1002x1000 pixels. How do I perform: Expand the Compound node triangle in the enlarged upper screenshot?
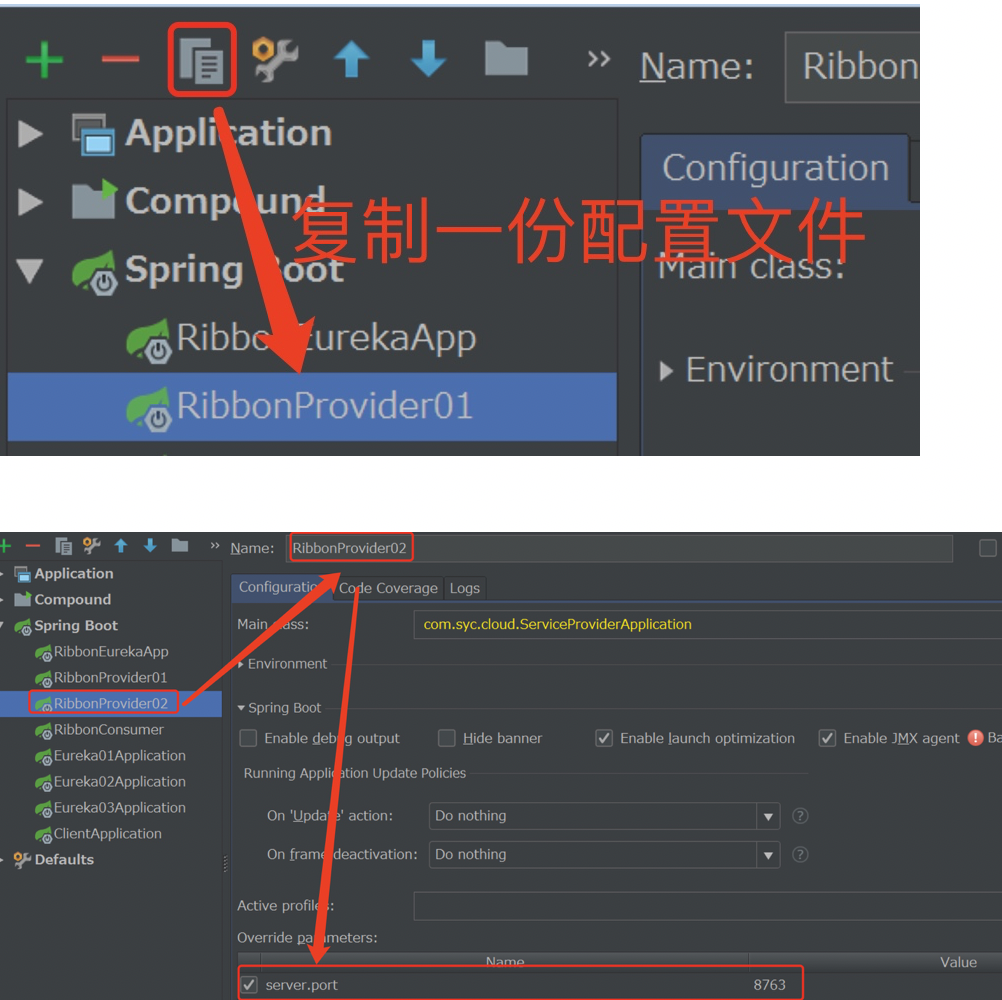tap(30, 202)
